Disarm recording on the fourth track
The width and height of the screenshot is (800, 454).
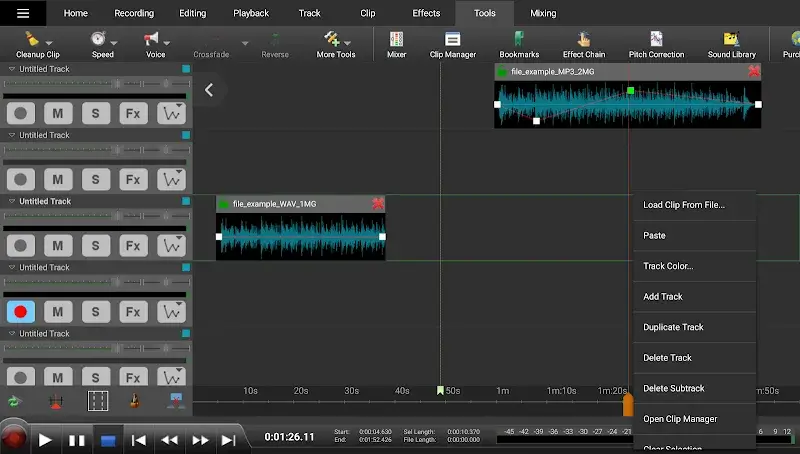coord(21,312)
